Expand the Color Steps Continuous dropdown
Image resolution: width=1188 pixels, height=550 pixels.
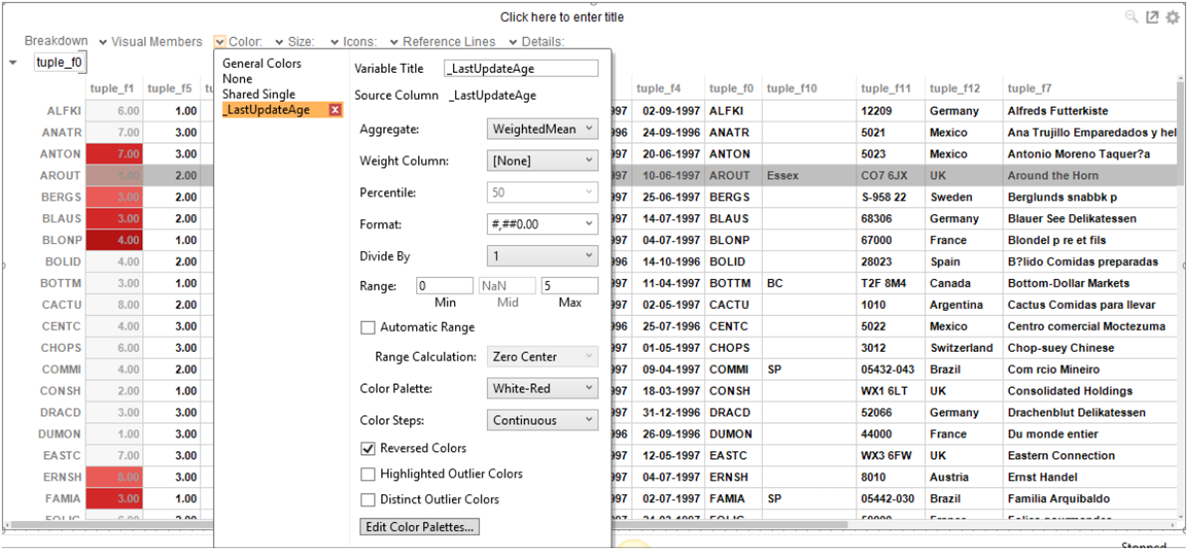(543, 420)
